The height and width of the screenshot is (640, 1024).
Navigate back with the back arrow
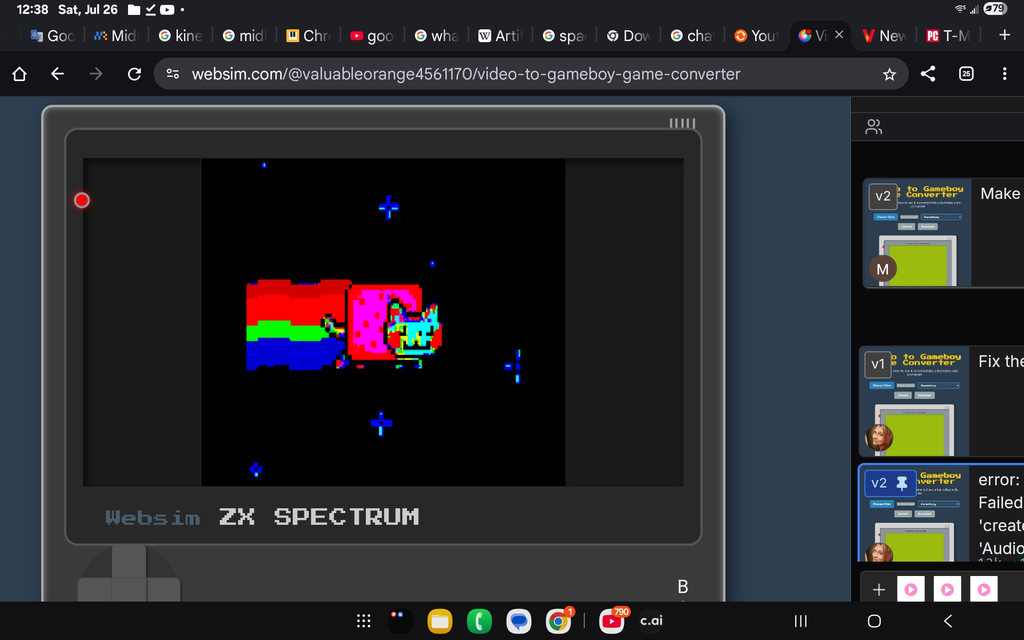tap(57, 74)
